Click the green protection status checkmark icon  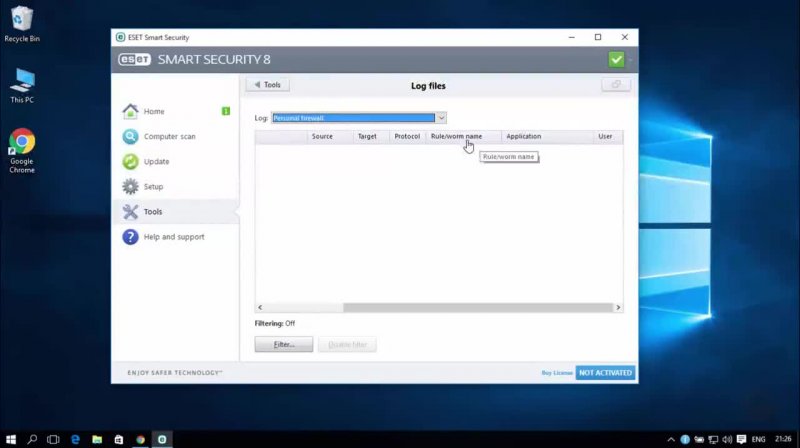[616, 59]
